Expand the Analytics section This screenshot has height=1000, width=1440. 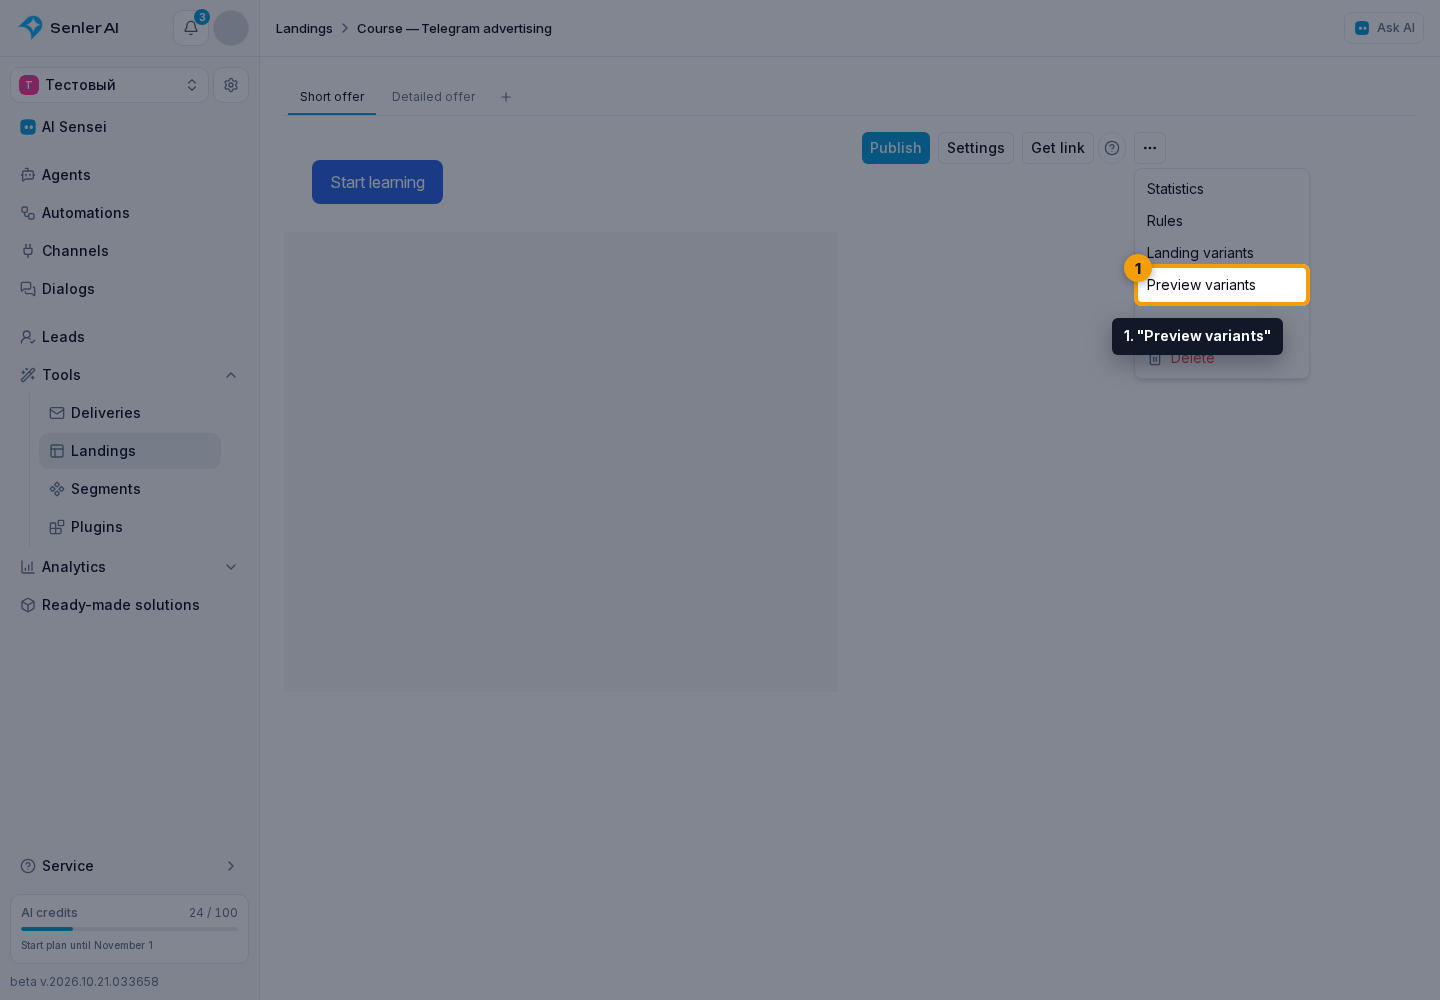pos(231,567)
